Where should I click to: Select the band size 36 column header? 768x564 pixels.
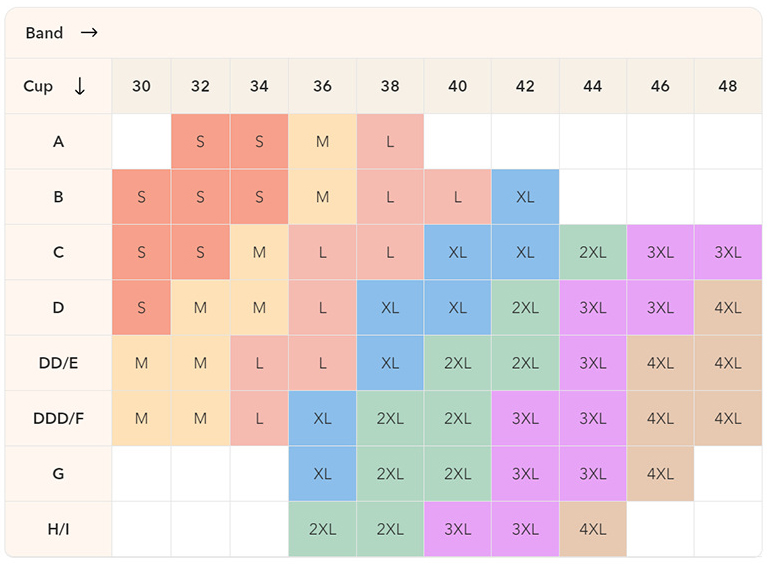[x=322, y=86]
